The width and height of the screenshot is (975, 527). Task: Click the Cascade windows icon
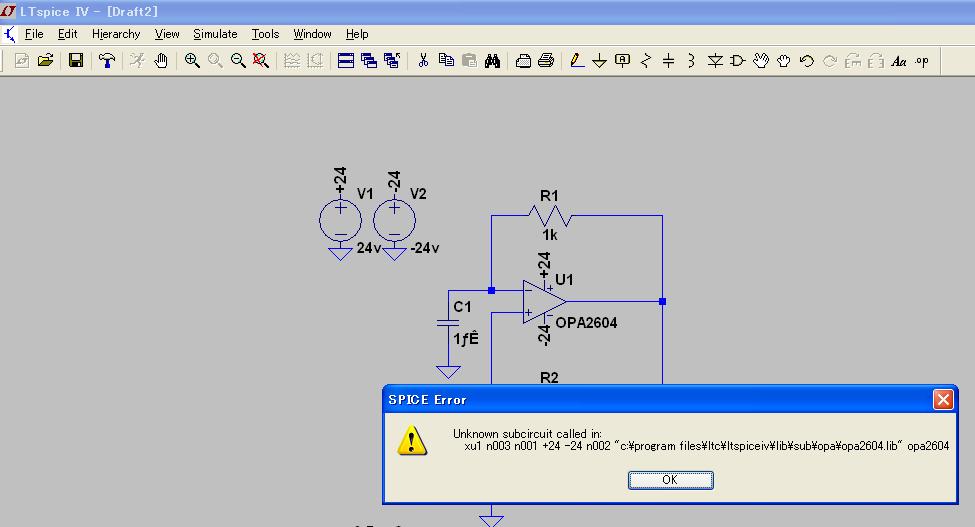pos(369,60)
